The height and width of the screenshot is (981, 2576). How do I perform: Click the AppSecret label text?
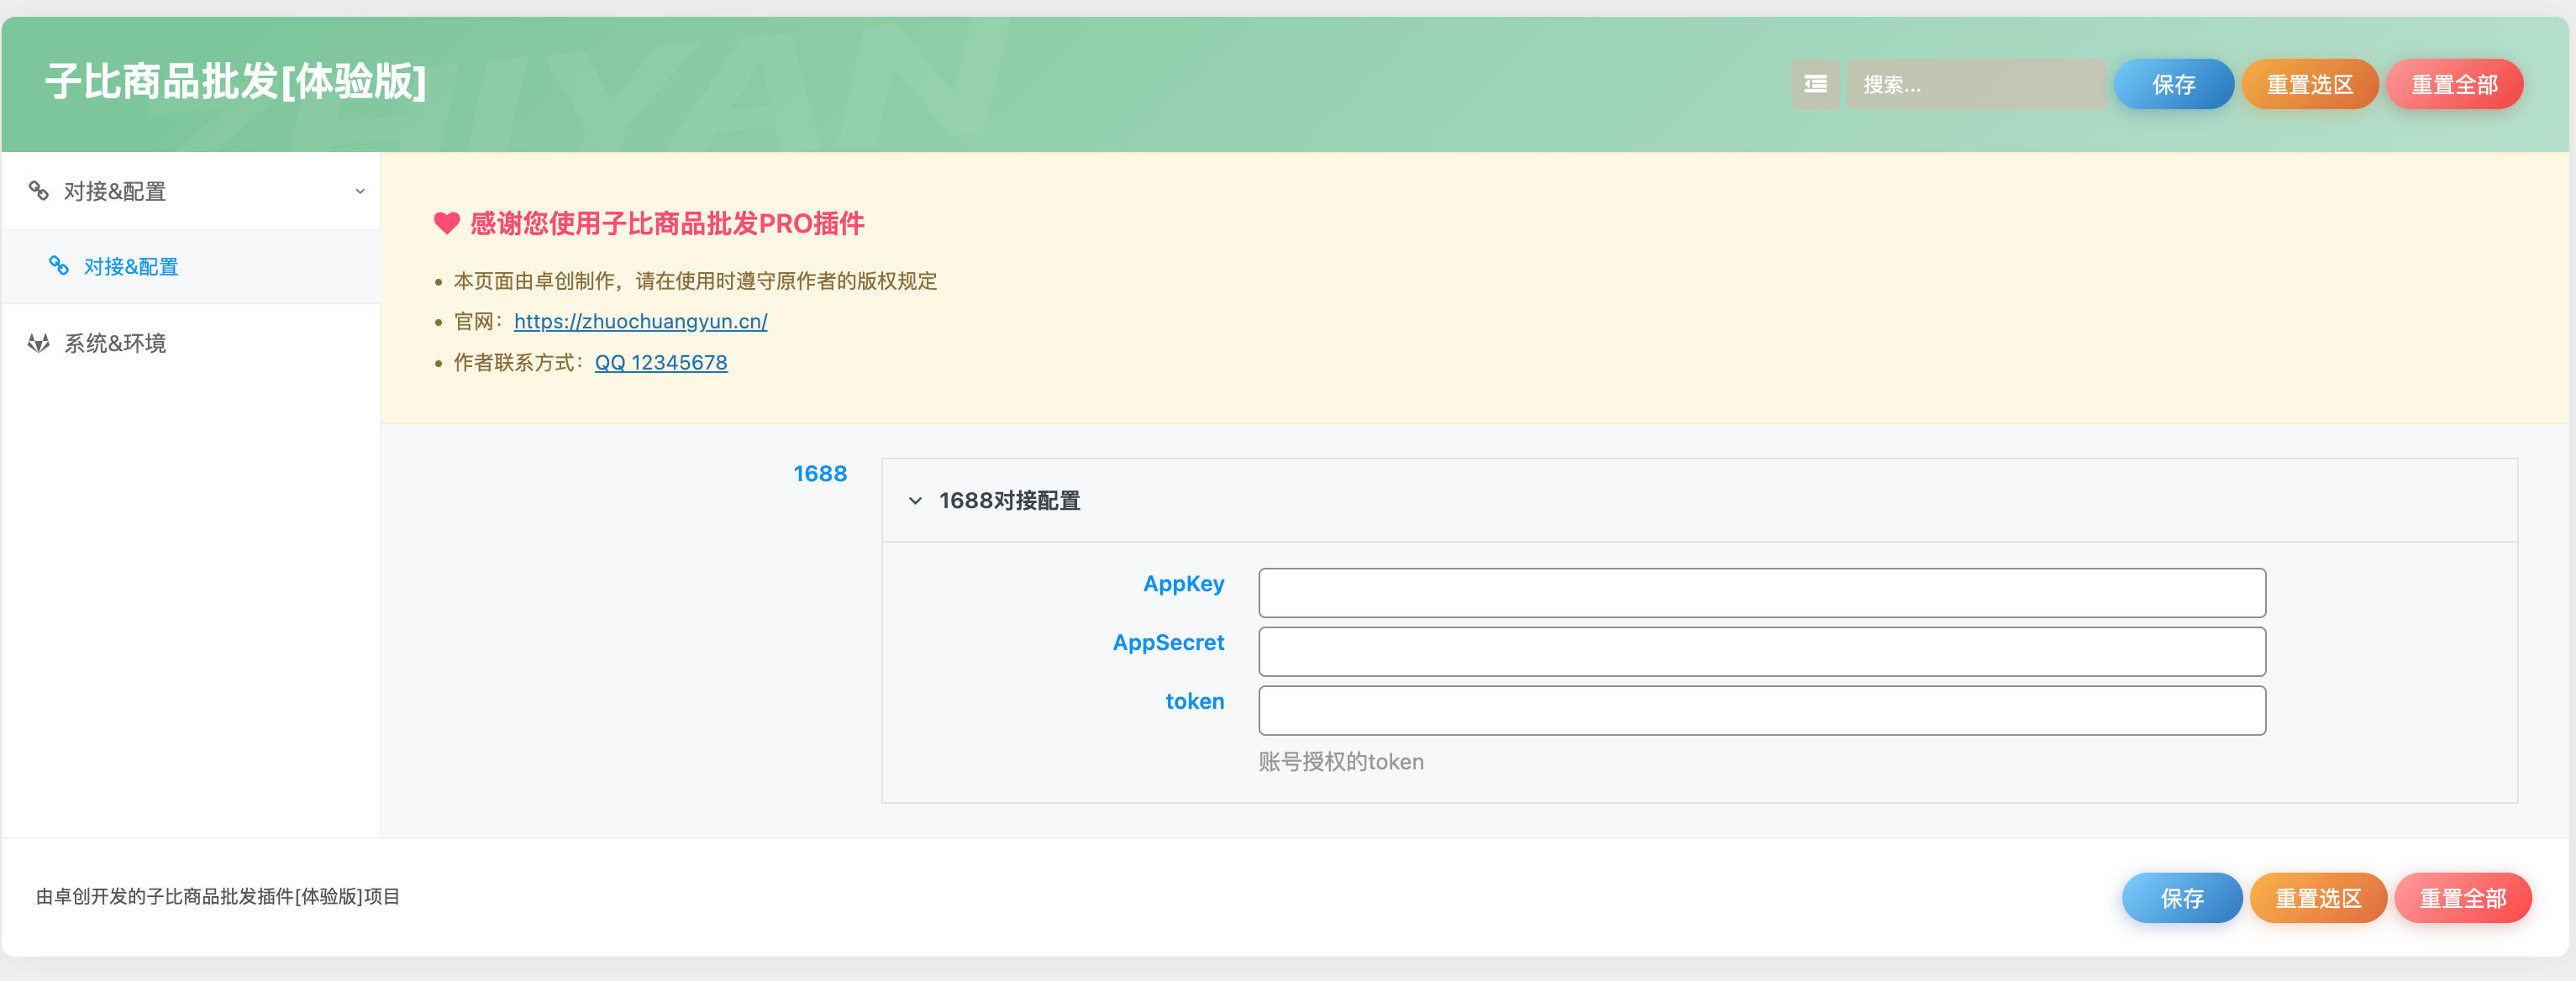tap(1168, 642)
